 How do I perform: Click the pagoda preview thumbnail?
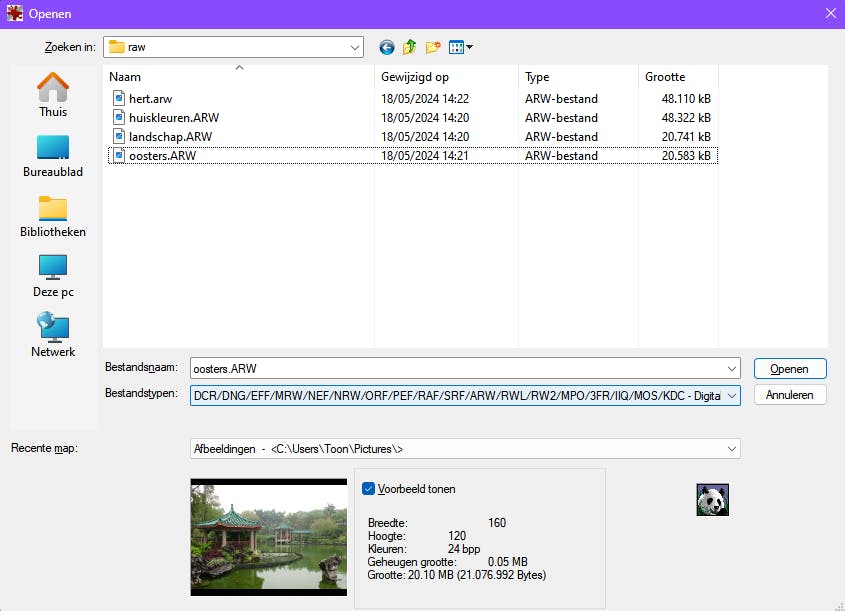tap(268, 537)
